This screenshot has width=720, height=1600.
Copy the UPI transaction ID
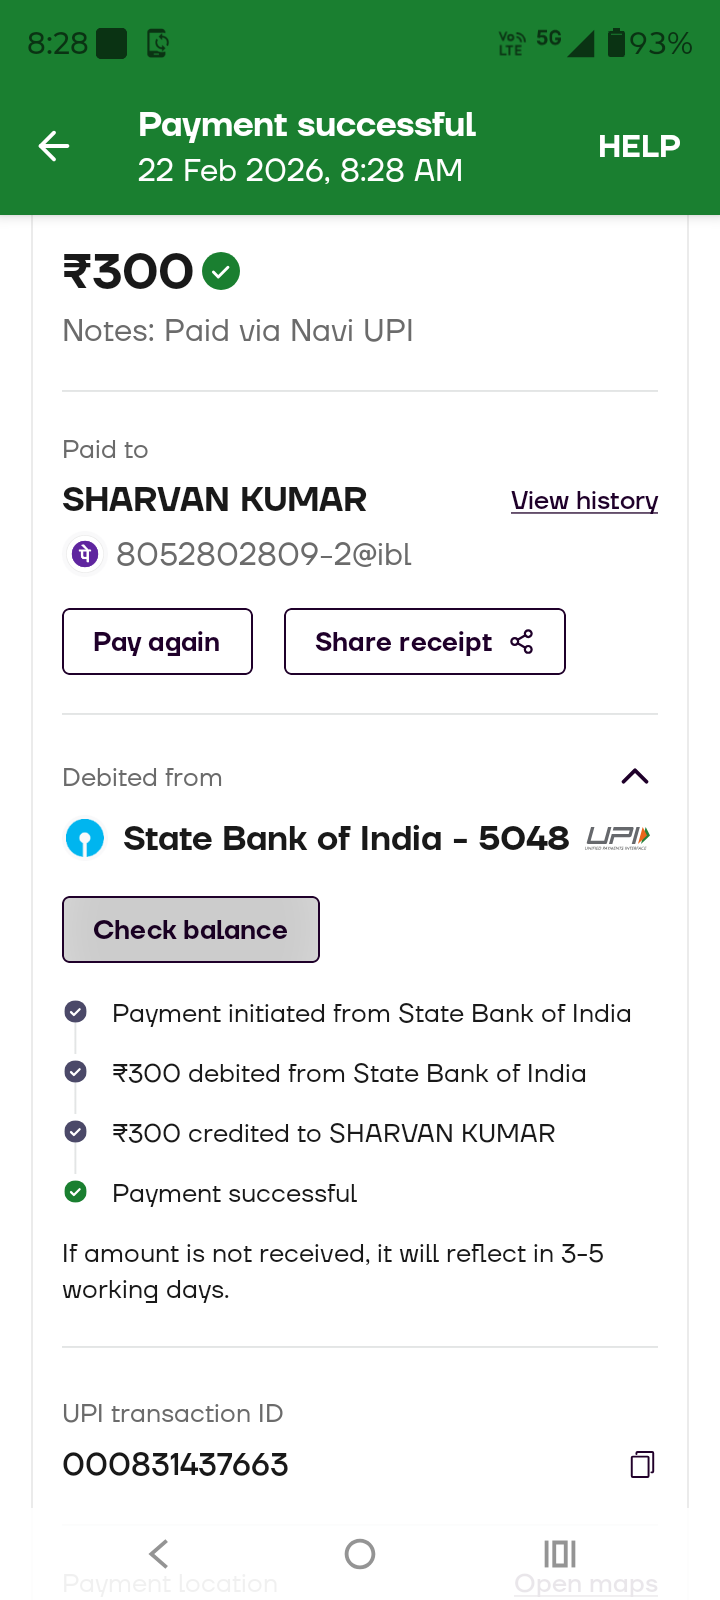[642, 1465]
